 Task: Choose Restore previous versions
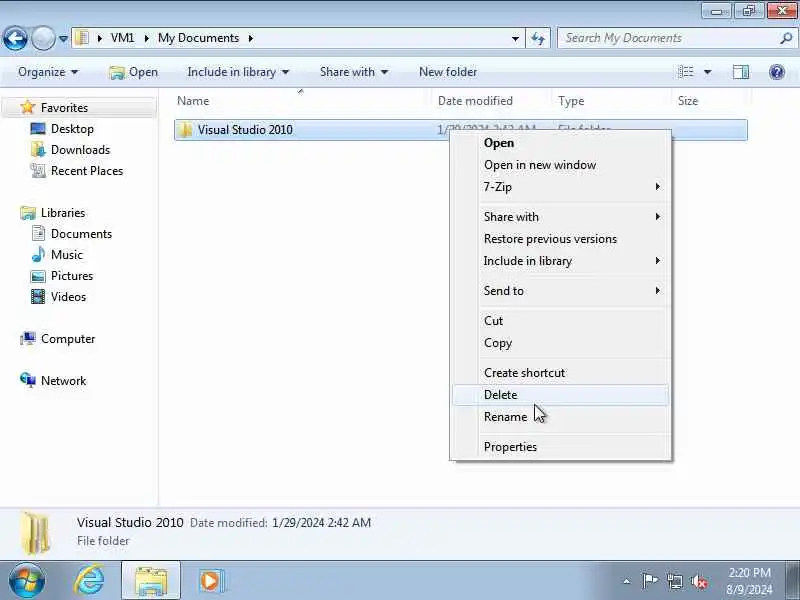560,239
